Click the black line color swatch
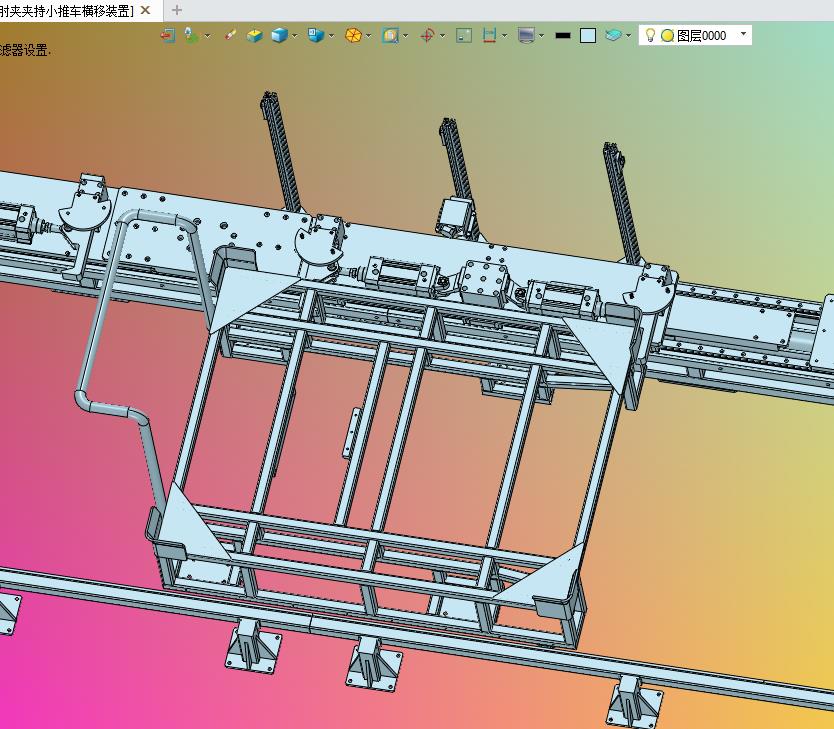This screenshot has width=834, height=729. click(x=563, y=36)
